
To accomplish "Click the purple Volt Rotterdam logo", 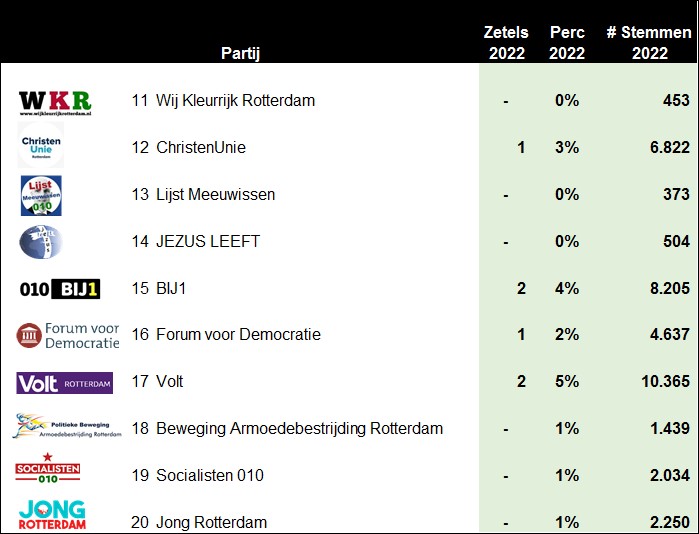I will pyautogui.click(x=65, y=383).
